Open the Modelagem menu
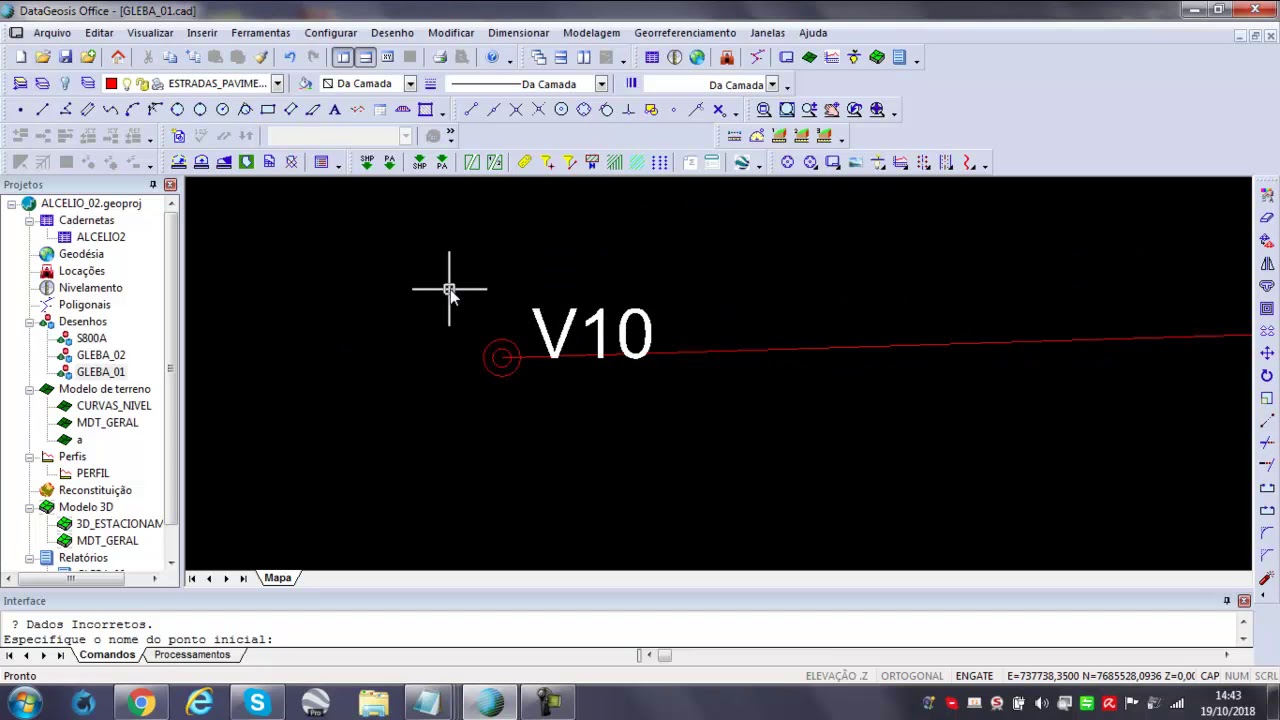This screenshot has width=1280, height=720. point(591,33)
